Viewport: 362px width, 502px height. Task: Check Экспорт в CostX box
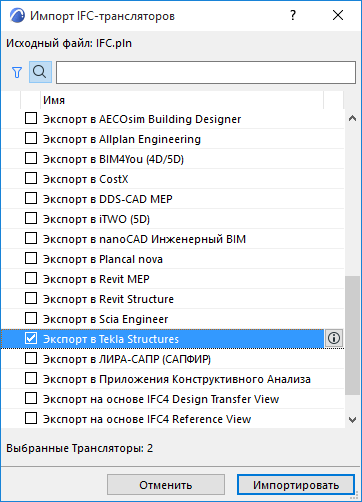[x=31, y=178]
